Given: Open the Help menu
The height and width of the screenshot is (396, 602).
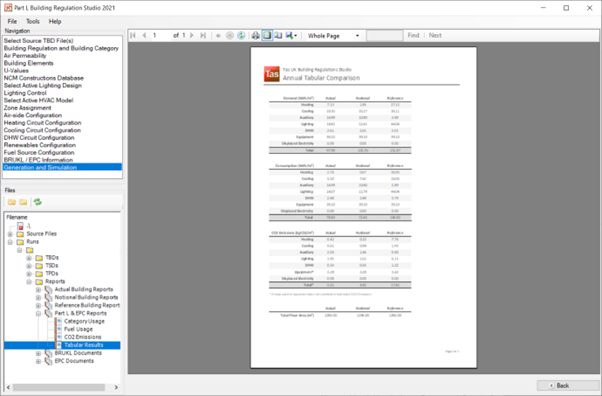Looking at the screenshot, I should click(x=55, y=22).
